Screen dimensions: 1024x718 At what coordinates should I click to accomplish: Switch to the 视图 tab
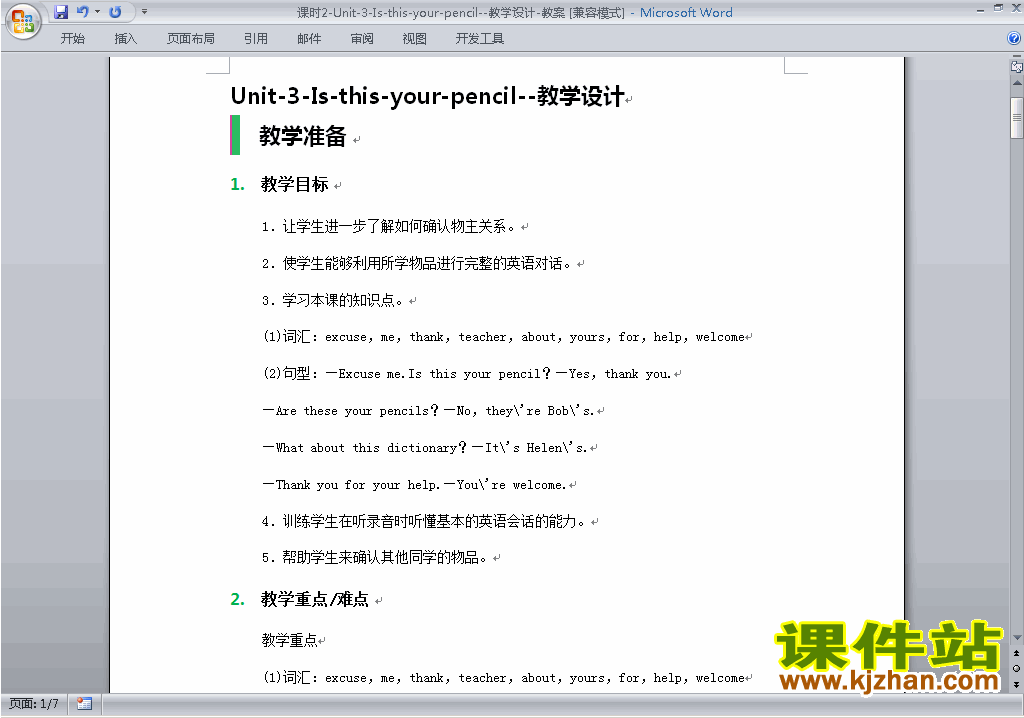pos(415,39)
